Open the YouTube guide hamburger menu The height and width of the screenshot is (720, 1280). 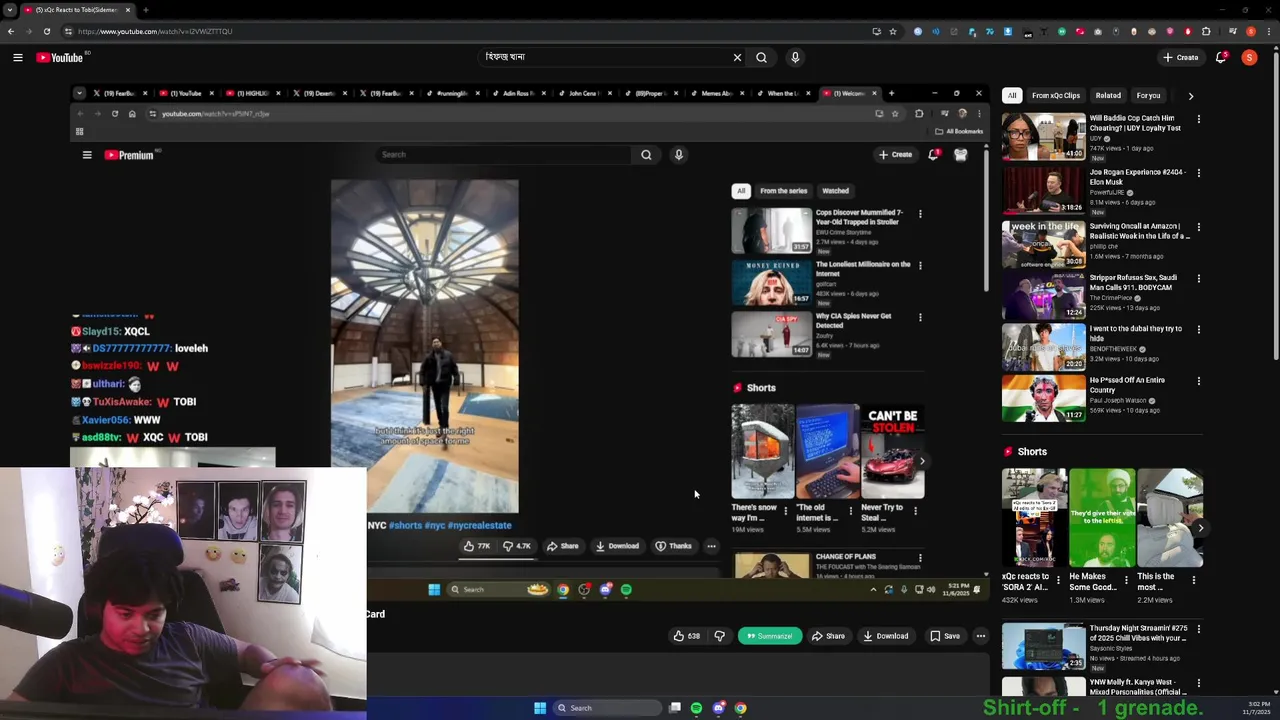pyautogui.click(x=18, y=58)
